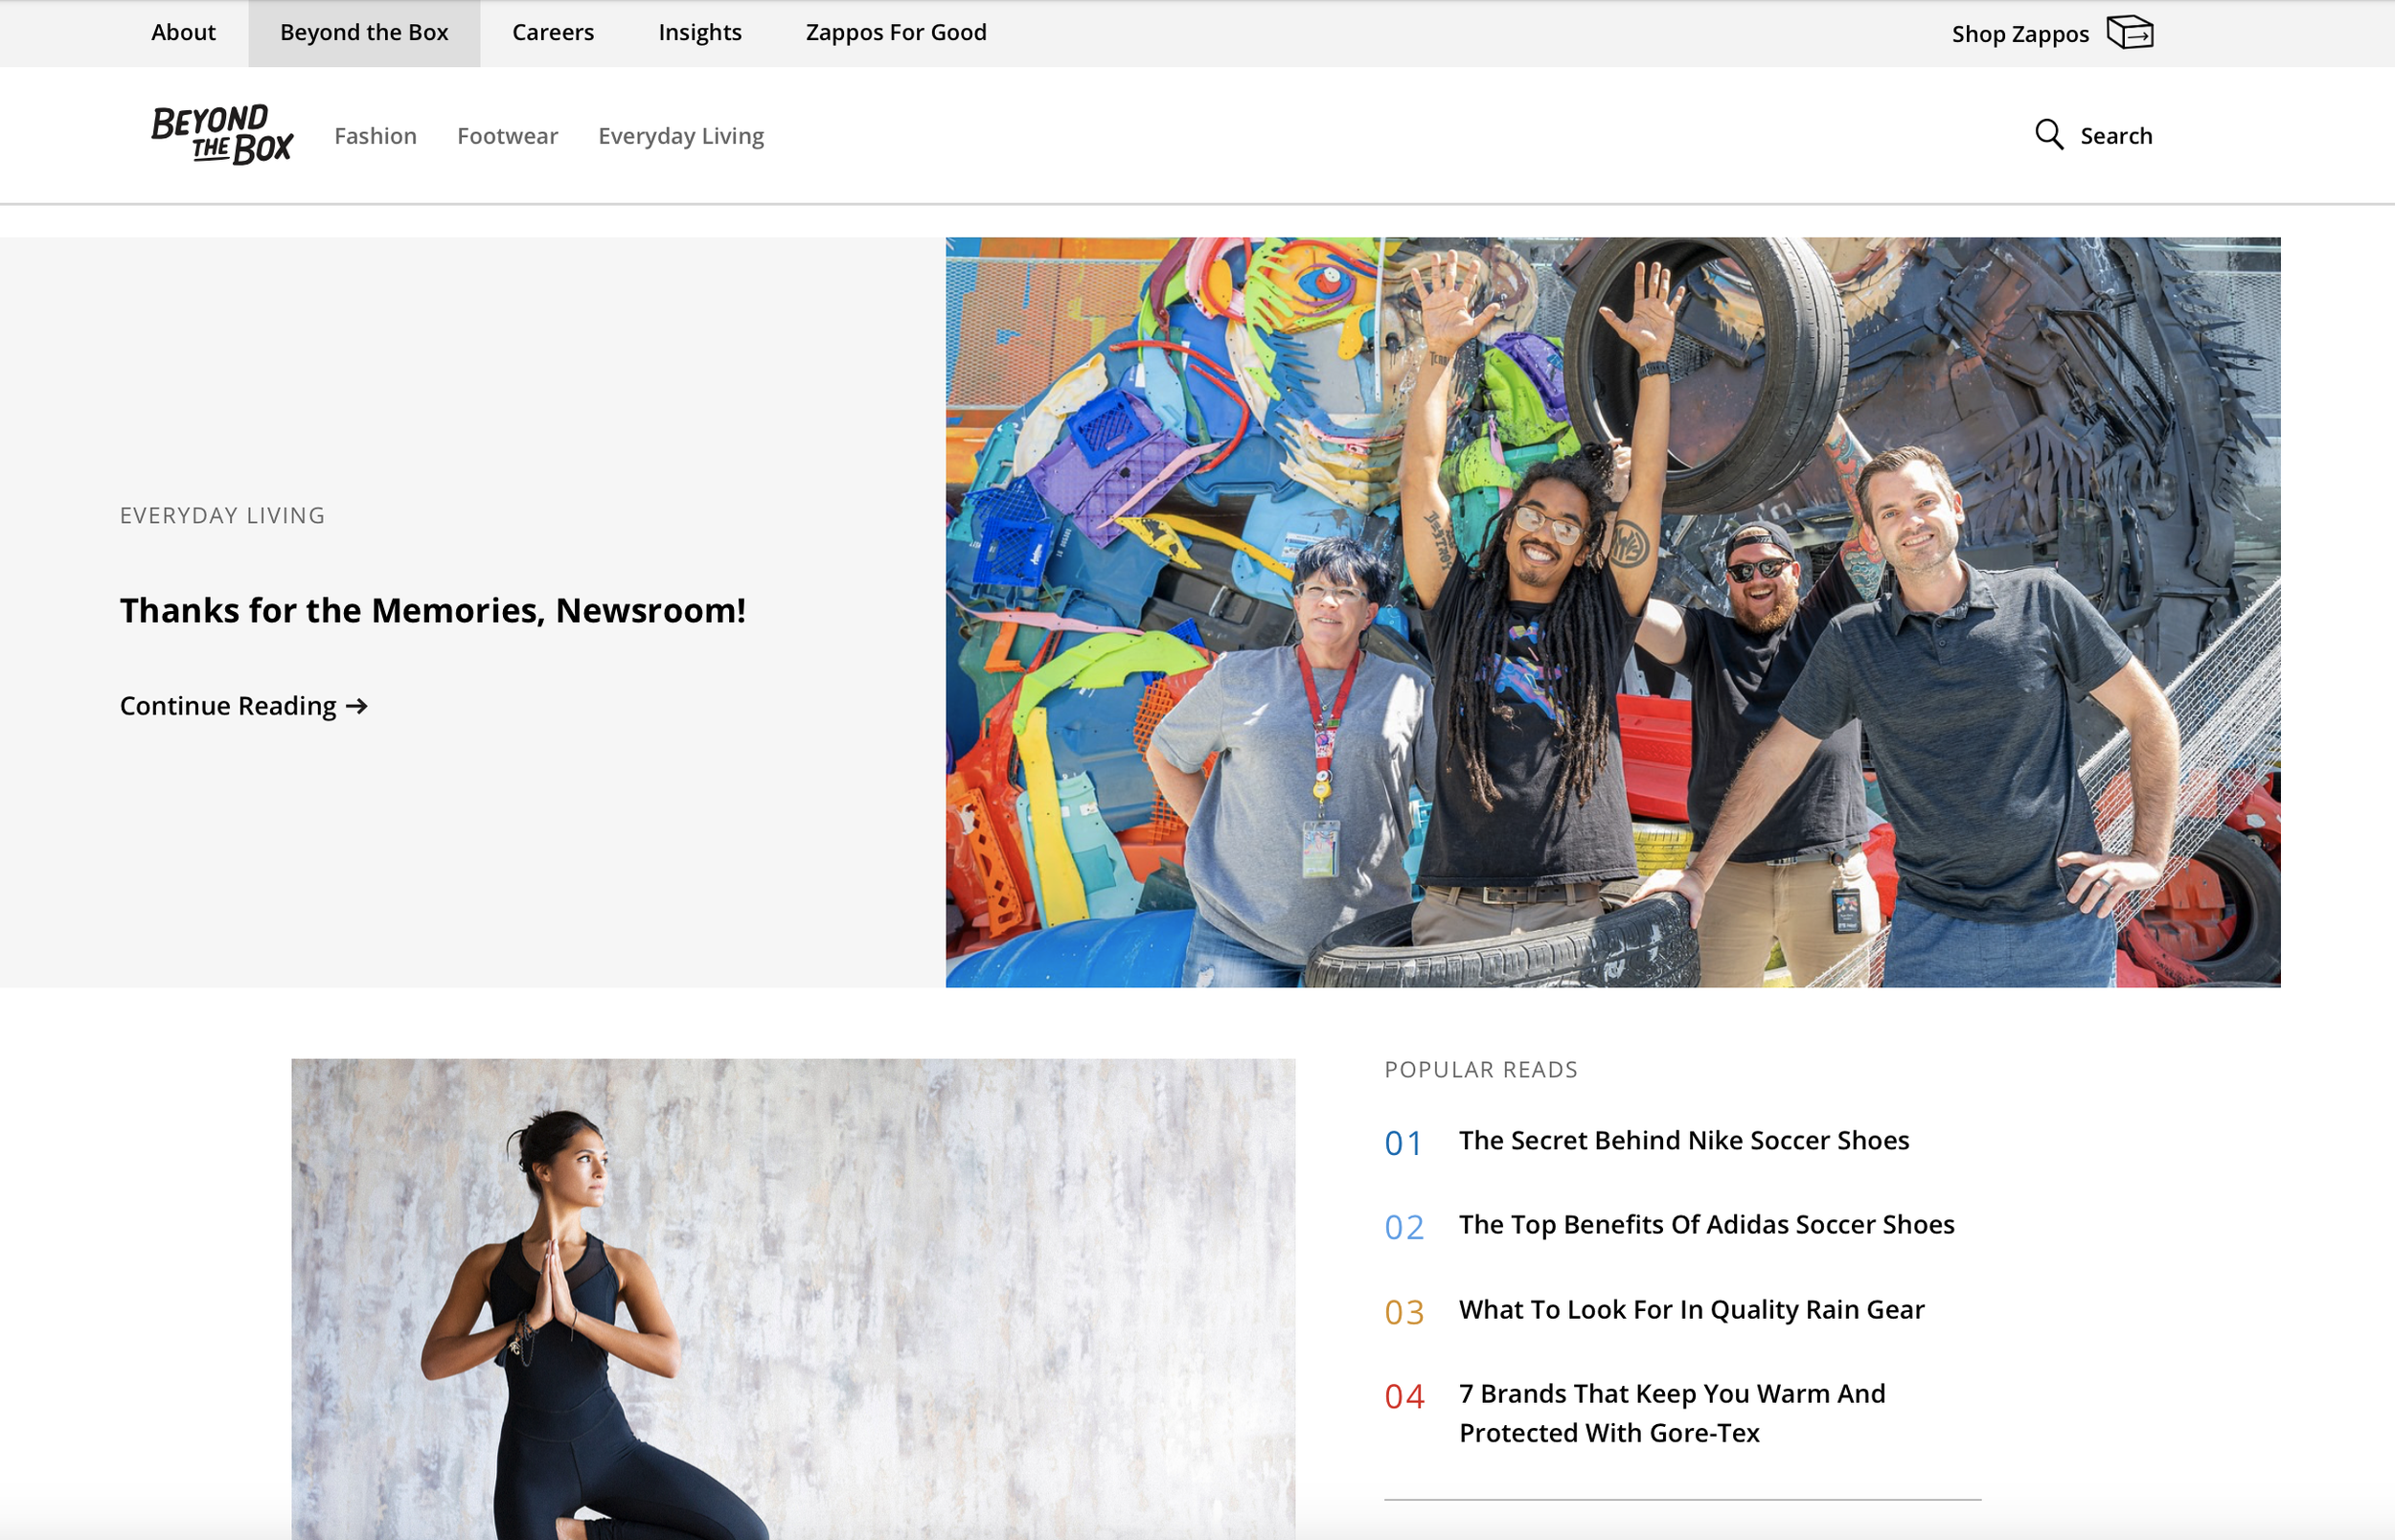Open the Insights section
This screenshot has width=2395, height=1540.
699,33
